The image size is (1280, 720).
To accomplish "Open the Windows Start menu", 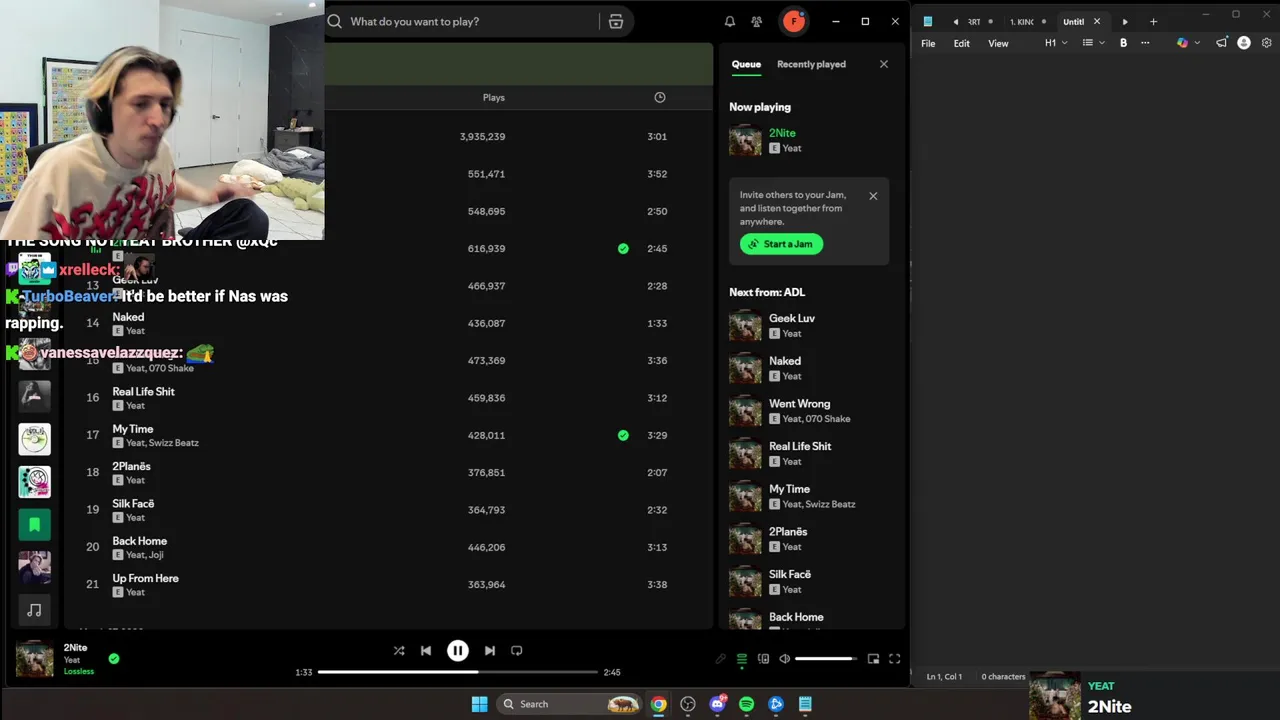I will (479, 704).
